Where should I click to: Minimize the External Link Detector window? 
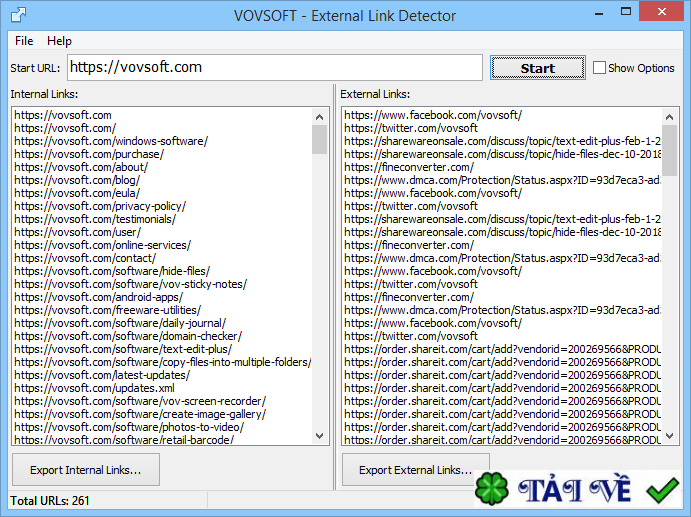click(x=598, y=13)
